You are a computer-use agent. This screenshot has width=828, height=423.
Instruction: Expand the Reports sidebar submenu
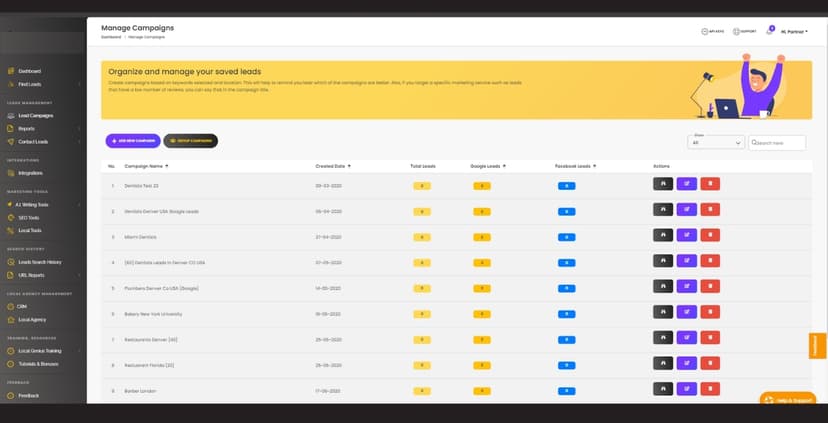tap(79, 129)
